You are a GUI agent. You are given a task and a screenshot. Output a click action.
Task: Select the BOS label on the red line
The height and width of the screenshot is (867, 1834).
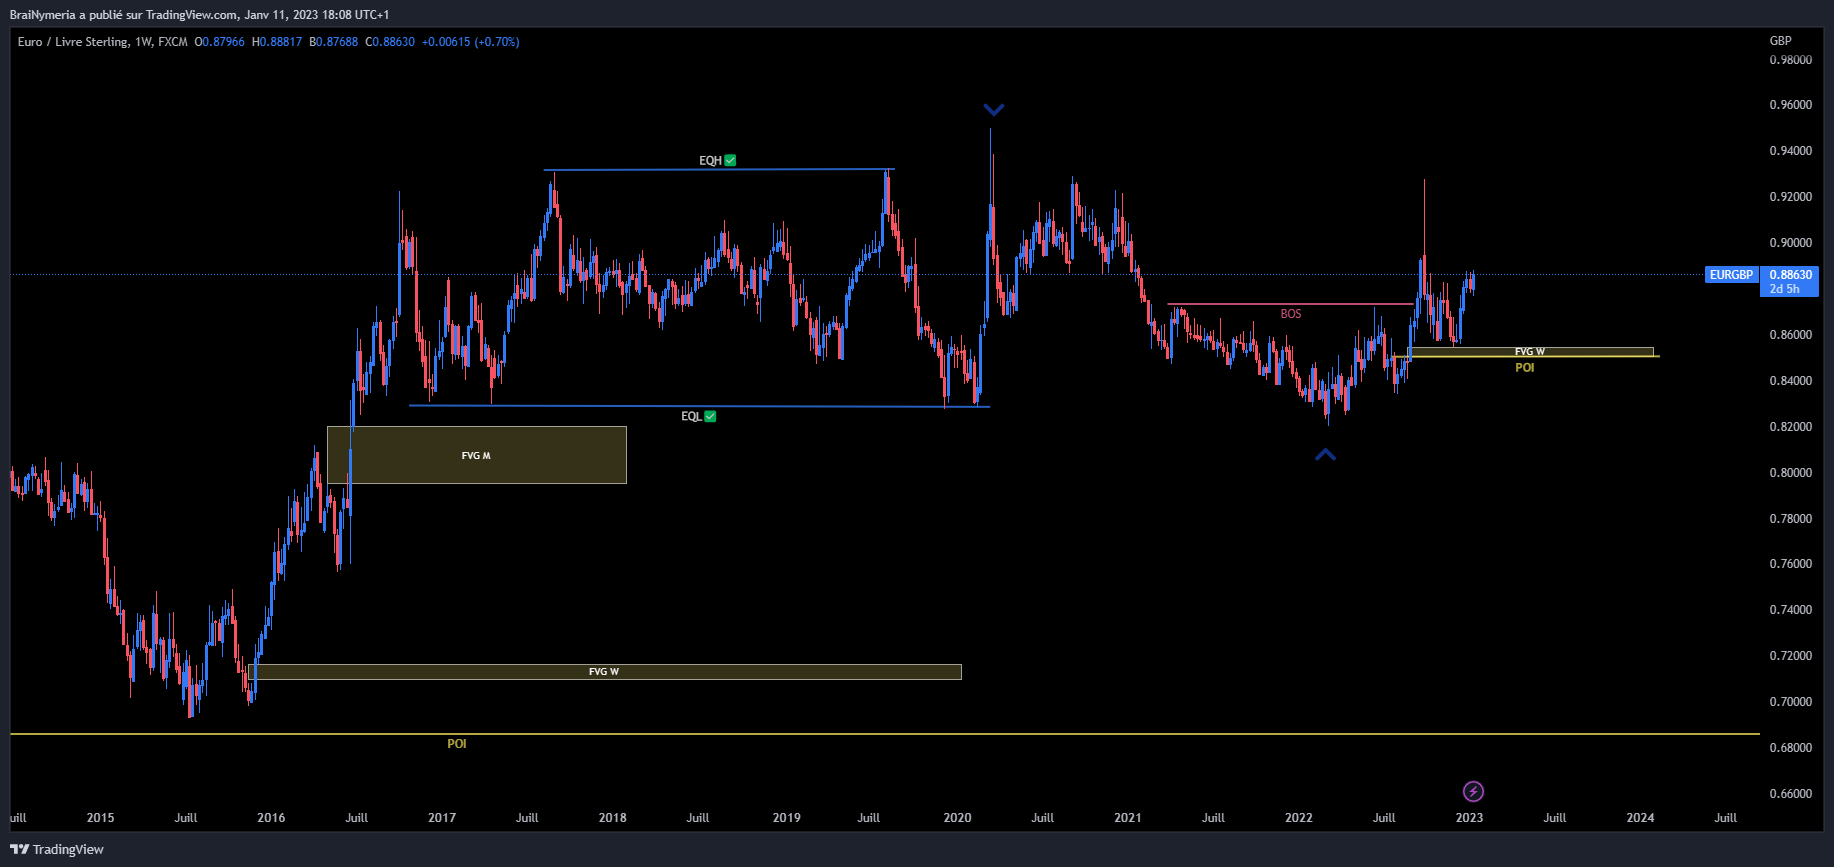click(x=1291, y=314)
